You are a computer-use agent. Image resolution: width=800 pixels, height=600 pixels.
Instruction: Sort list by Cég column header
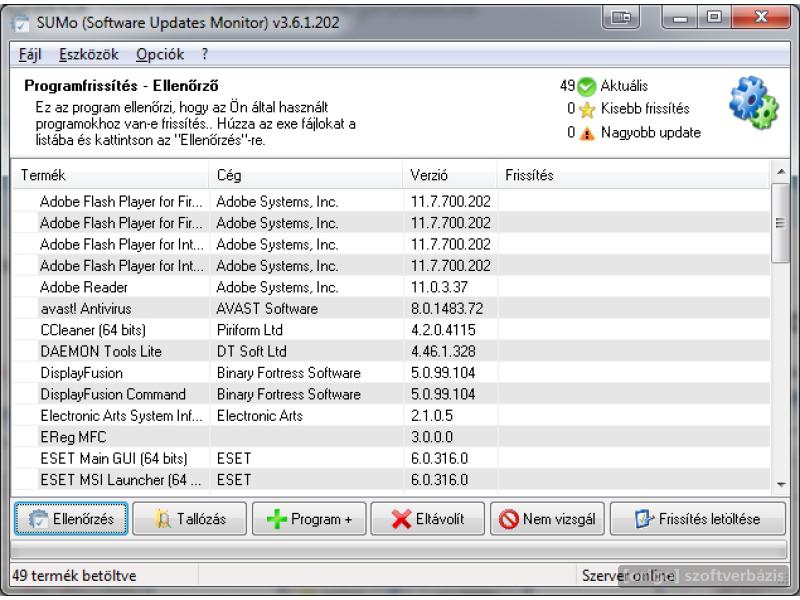pos(306,175)
